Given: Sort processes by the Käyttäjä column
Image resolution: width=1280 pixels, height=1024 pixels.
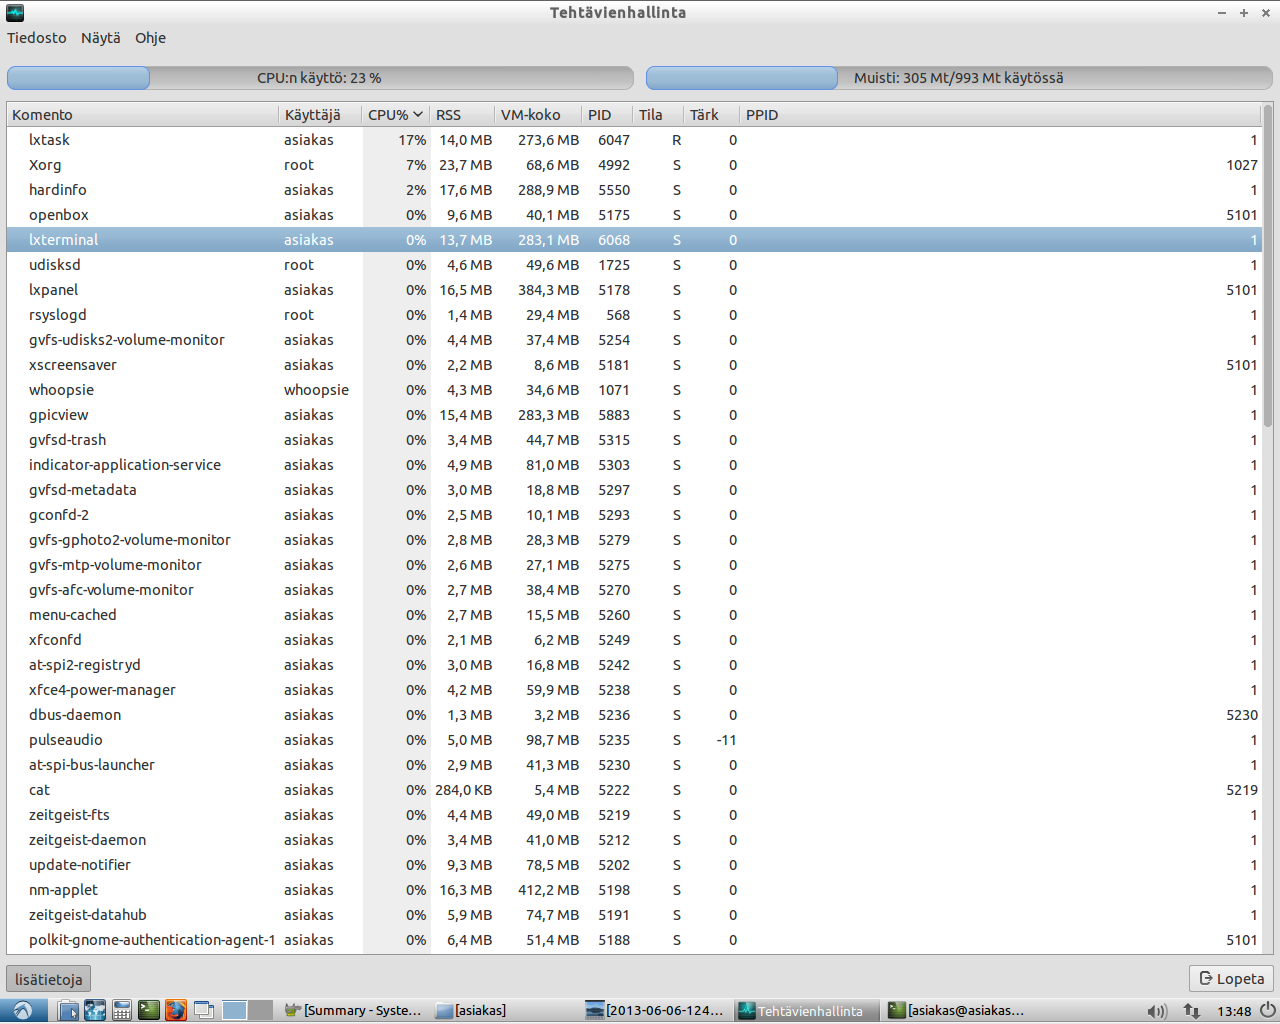Looking at the screenshot, I should pyautogui.click(x=320, y=115).
